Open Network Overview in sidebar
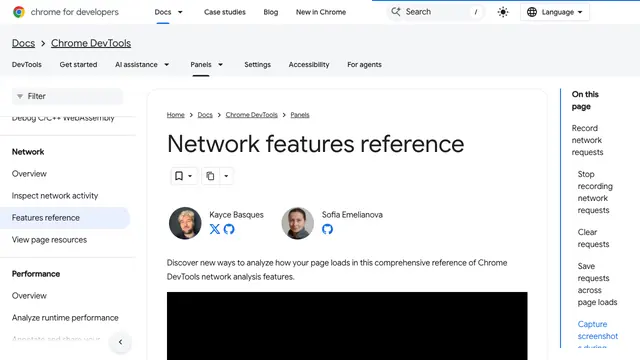The height and width of the screenshot is (360, 640). [29, 174]
